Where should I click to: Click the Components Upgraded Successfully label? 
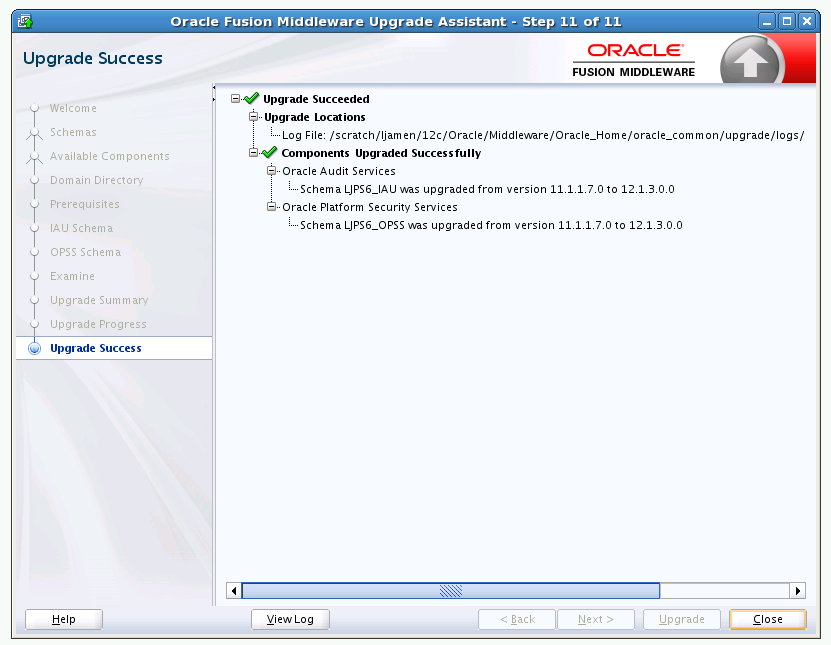381,153
